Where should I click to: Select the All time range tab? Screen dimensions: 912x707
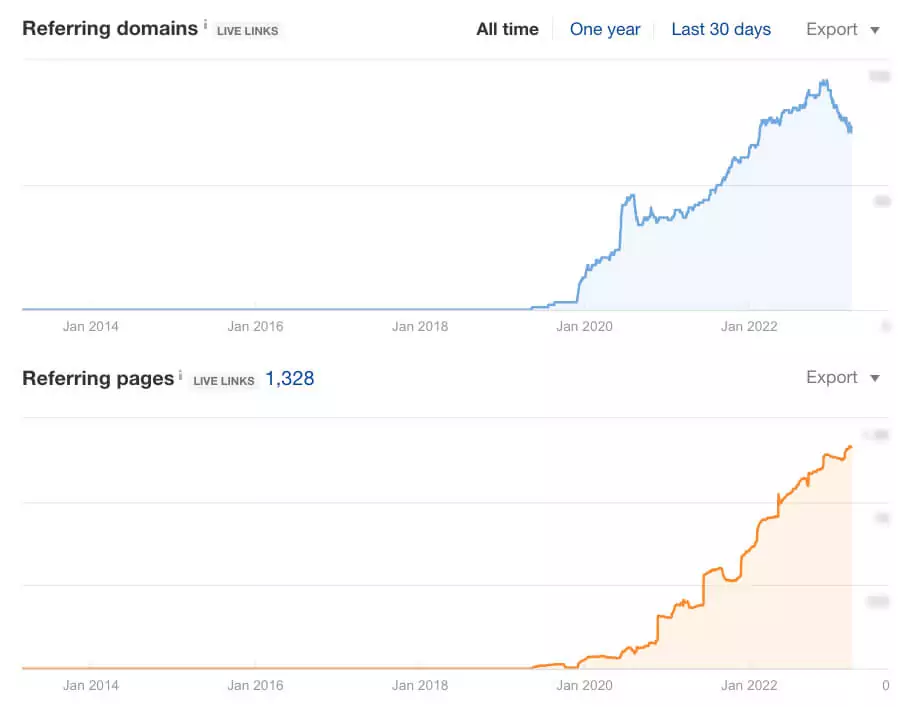pos(507,29)
